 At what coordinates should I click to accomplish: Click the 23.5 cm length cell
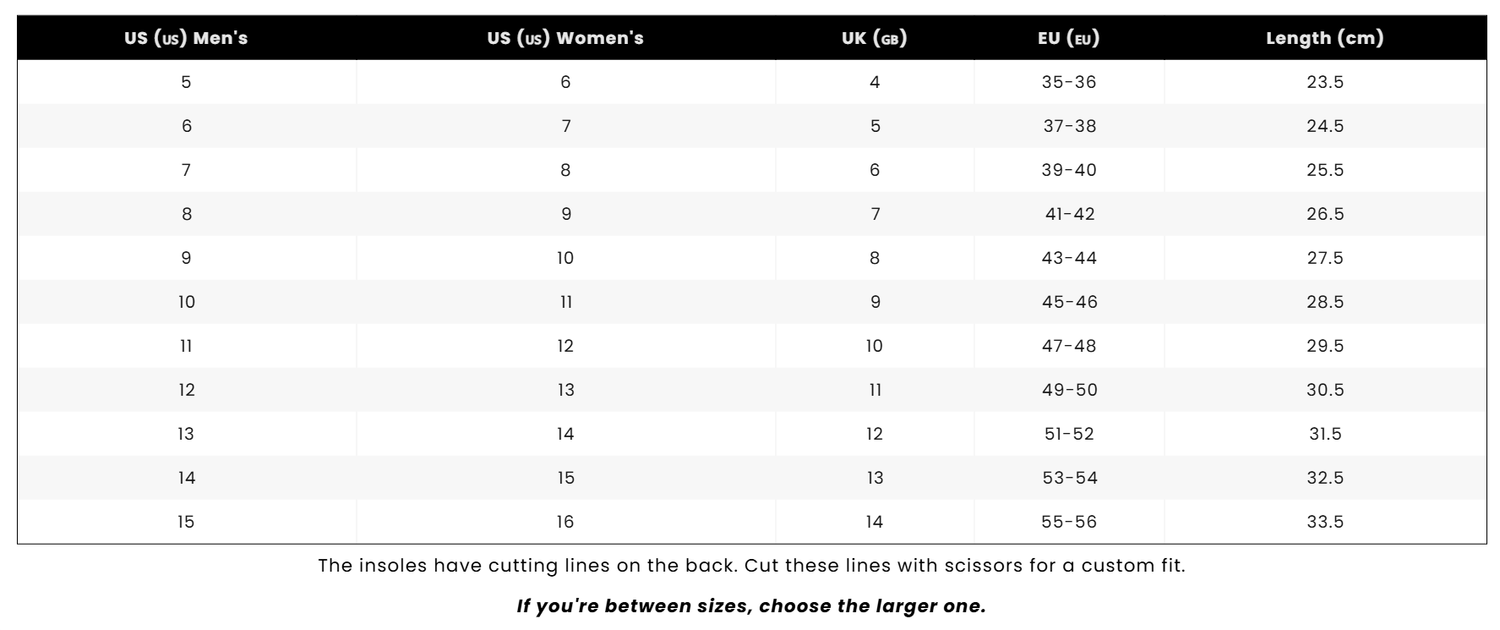1324,82
